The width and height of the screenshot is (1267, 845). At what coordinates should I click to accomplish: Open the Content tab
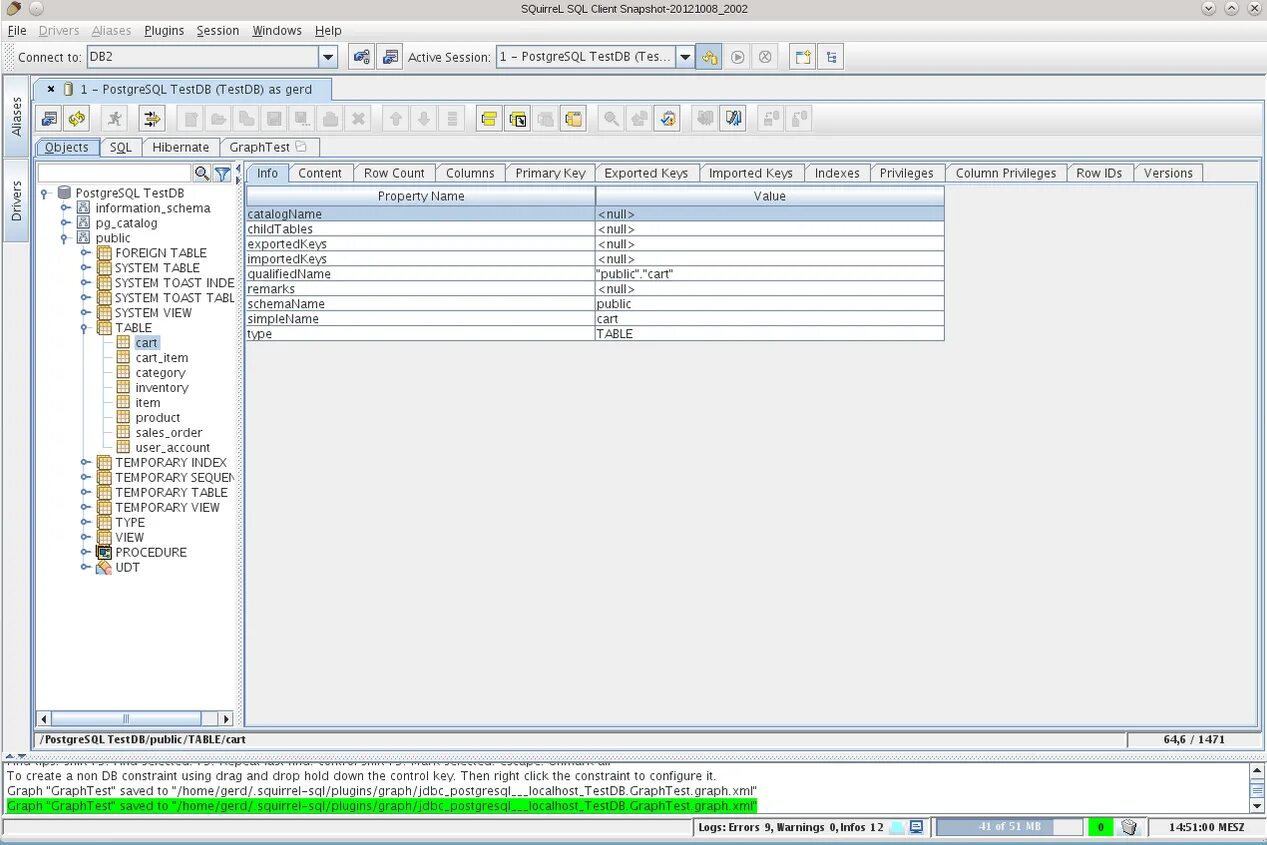320,173
